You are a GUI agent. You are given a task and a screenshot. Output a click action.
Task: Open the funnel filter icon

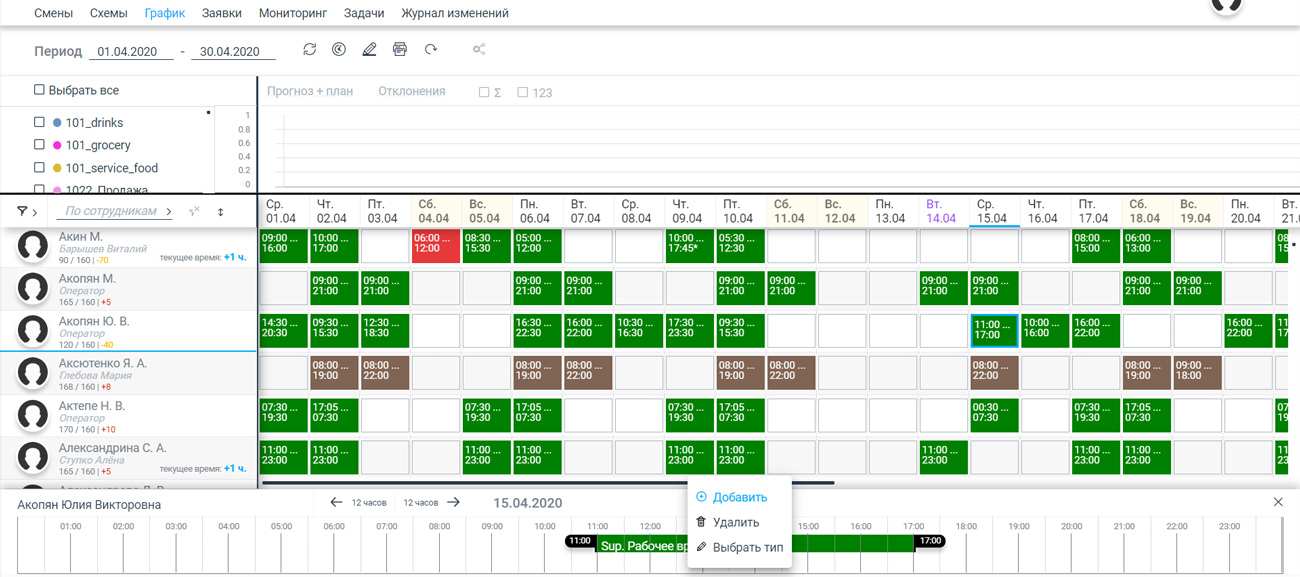click(22, 212)
